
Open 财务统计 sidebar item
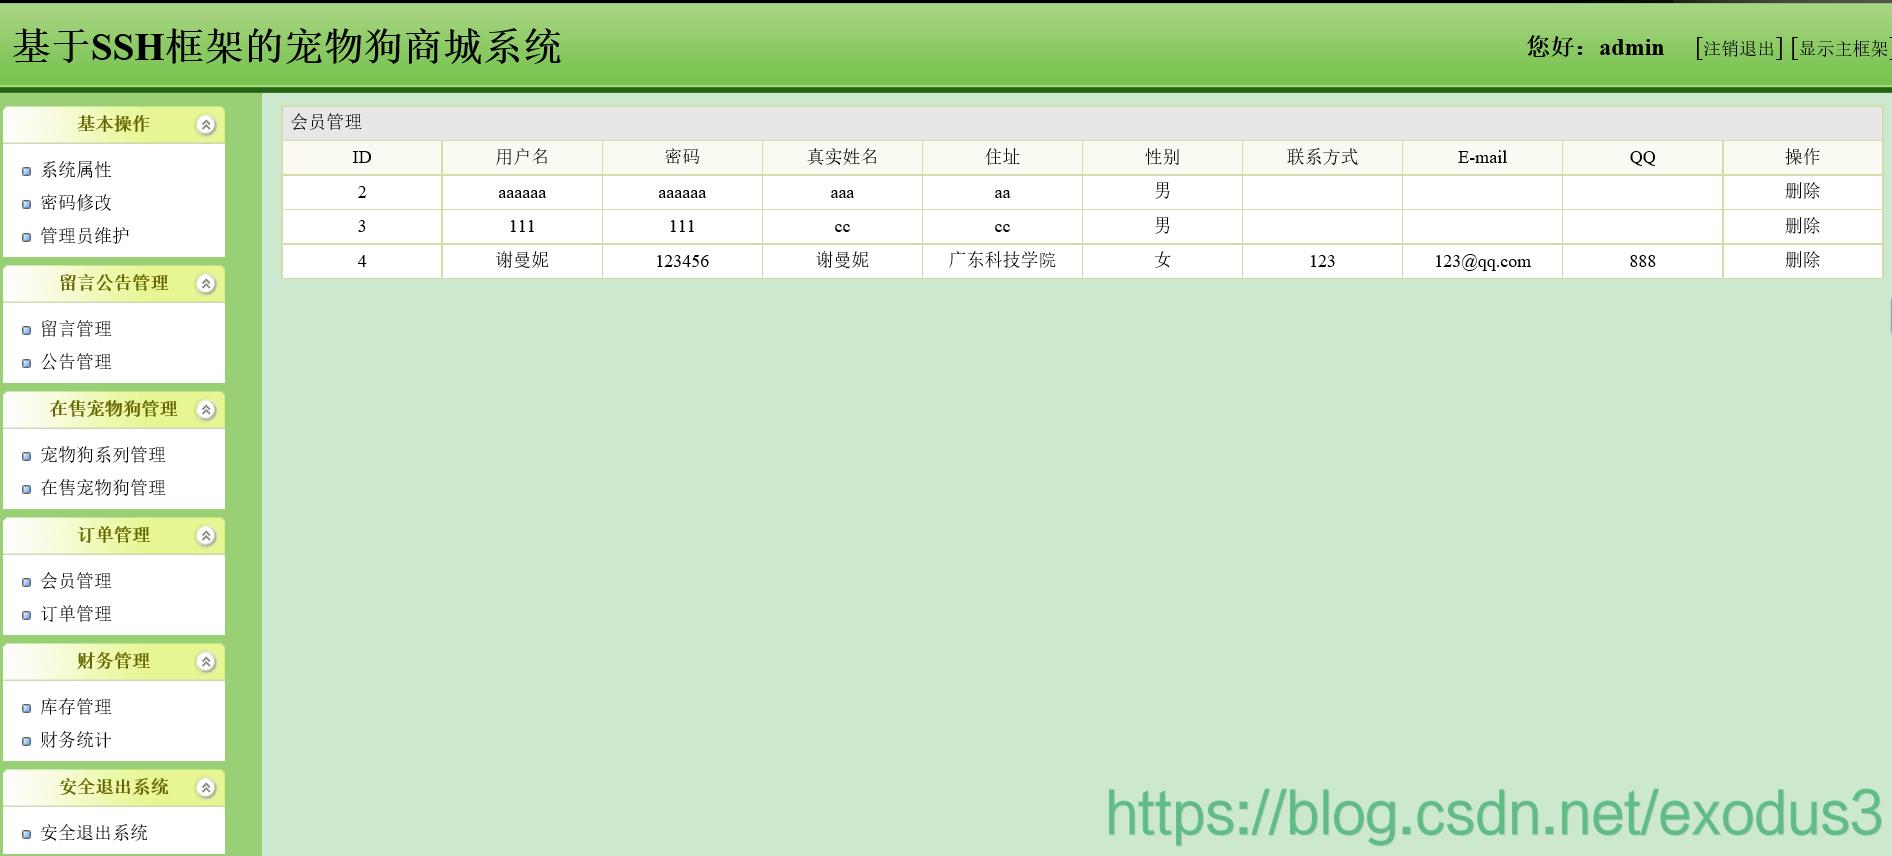point(76,740)
